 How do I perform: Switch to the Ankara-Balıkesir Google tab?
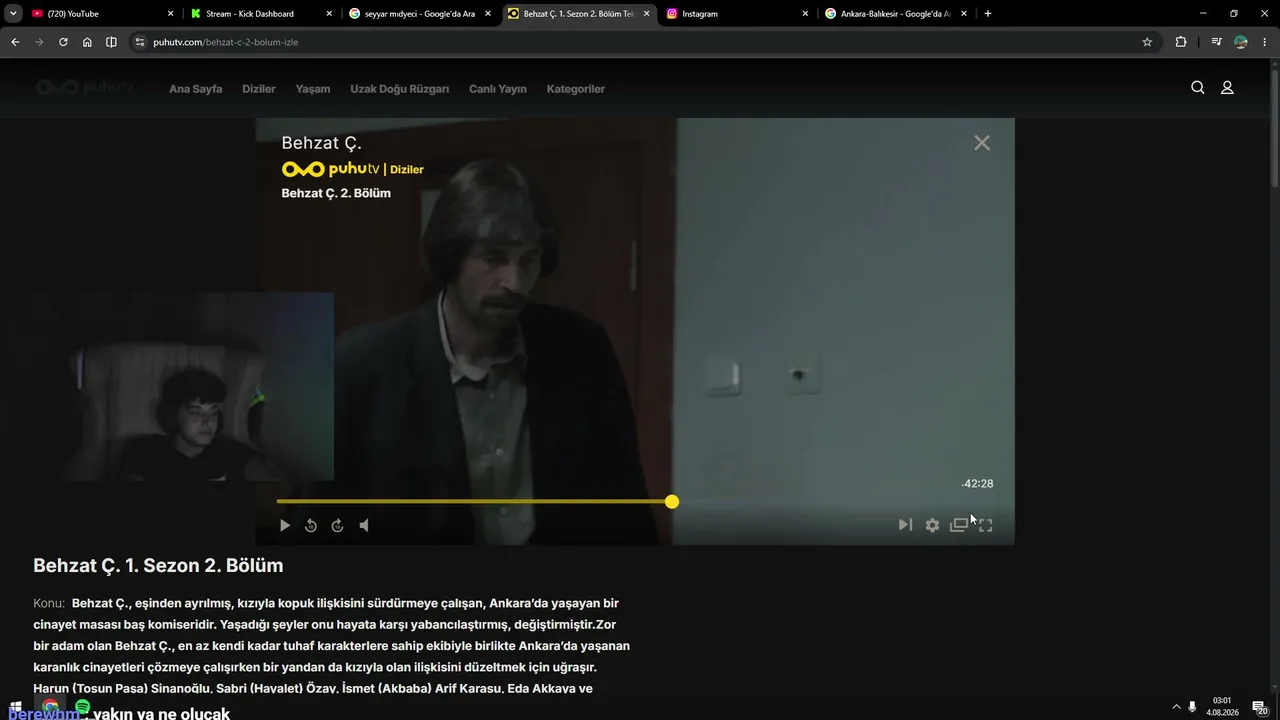(x=895, y=14)
